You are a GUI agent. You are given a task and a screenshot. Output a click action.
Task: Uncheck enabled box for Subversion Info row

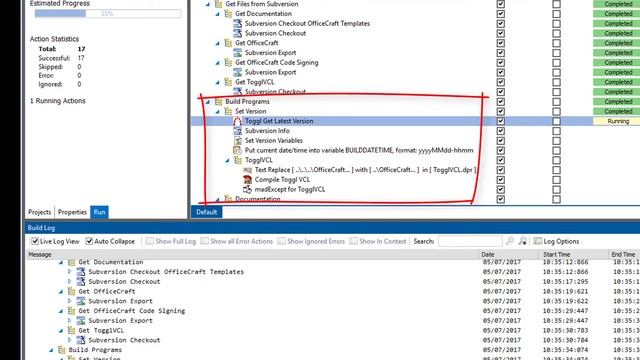click(501, 131)
